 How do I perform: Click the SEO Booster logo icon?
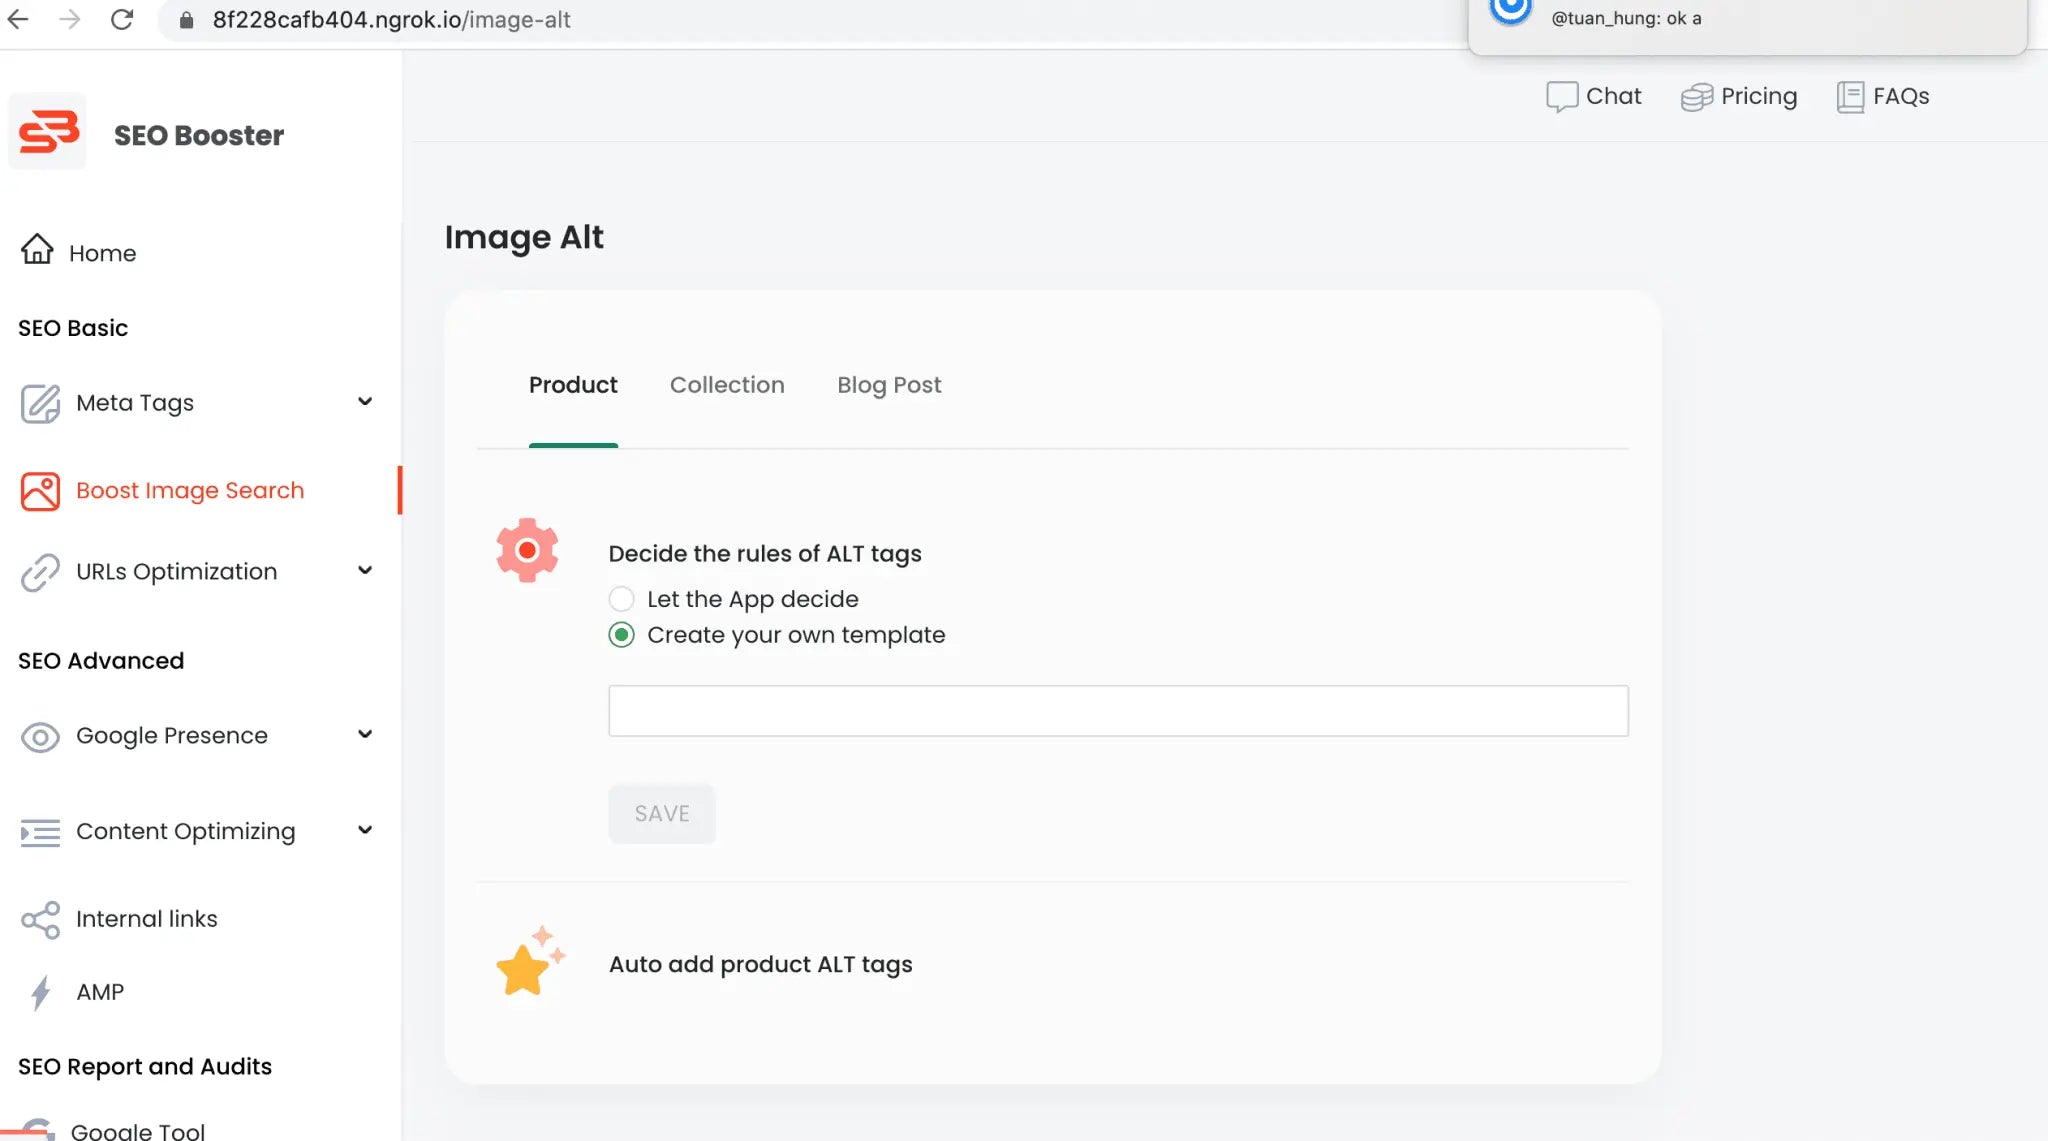(x=48, y=132)
